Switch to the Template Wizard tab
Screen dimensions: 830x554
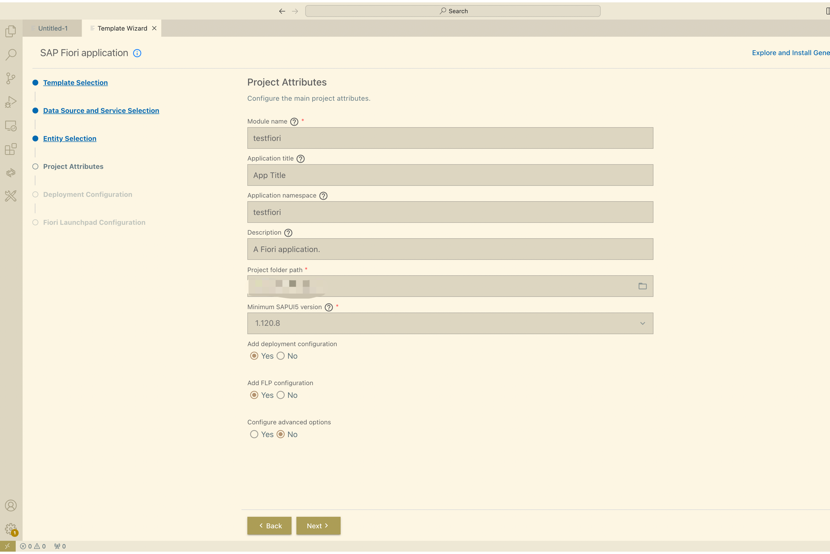(121, 29)
